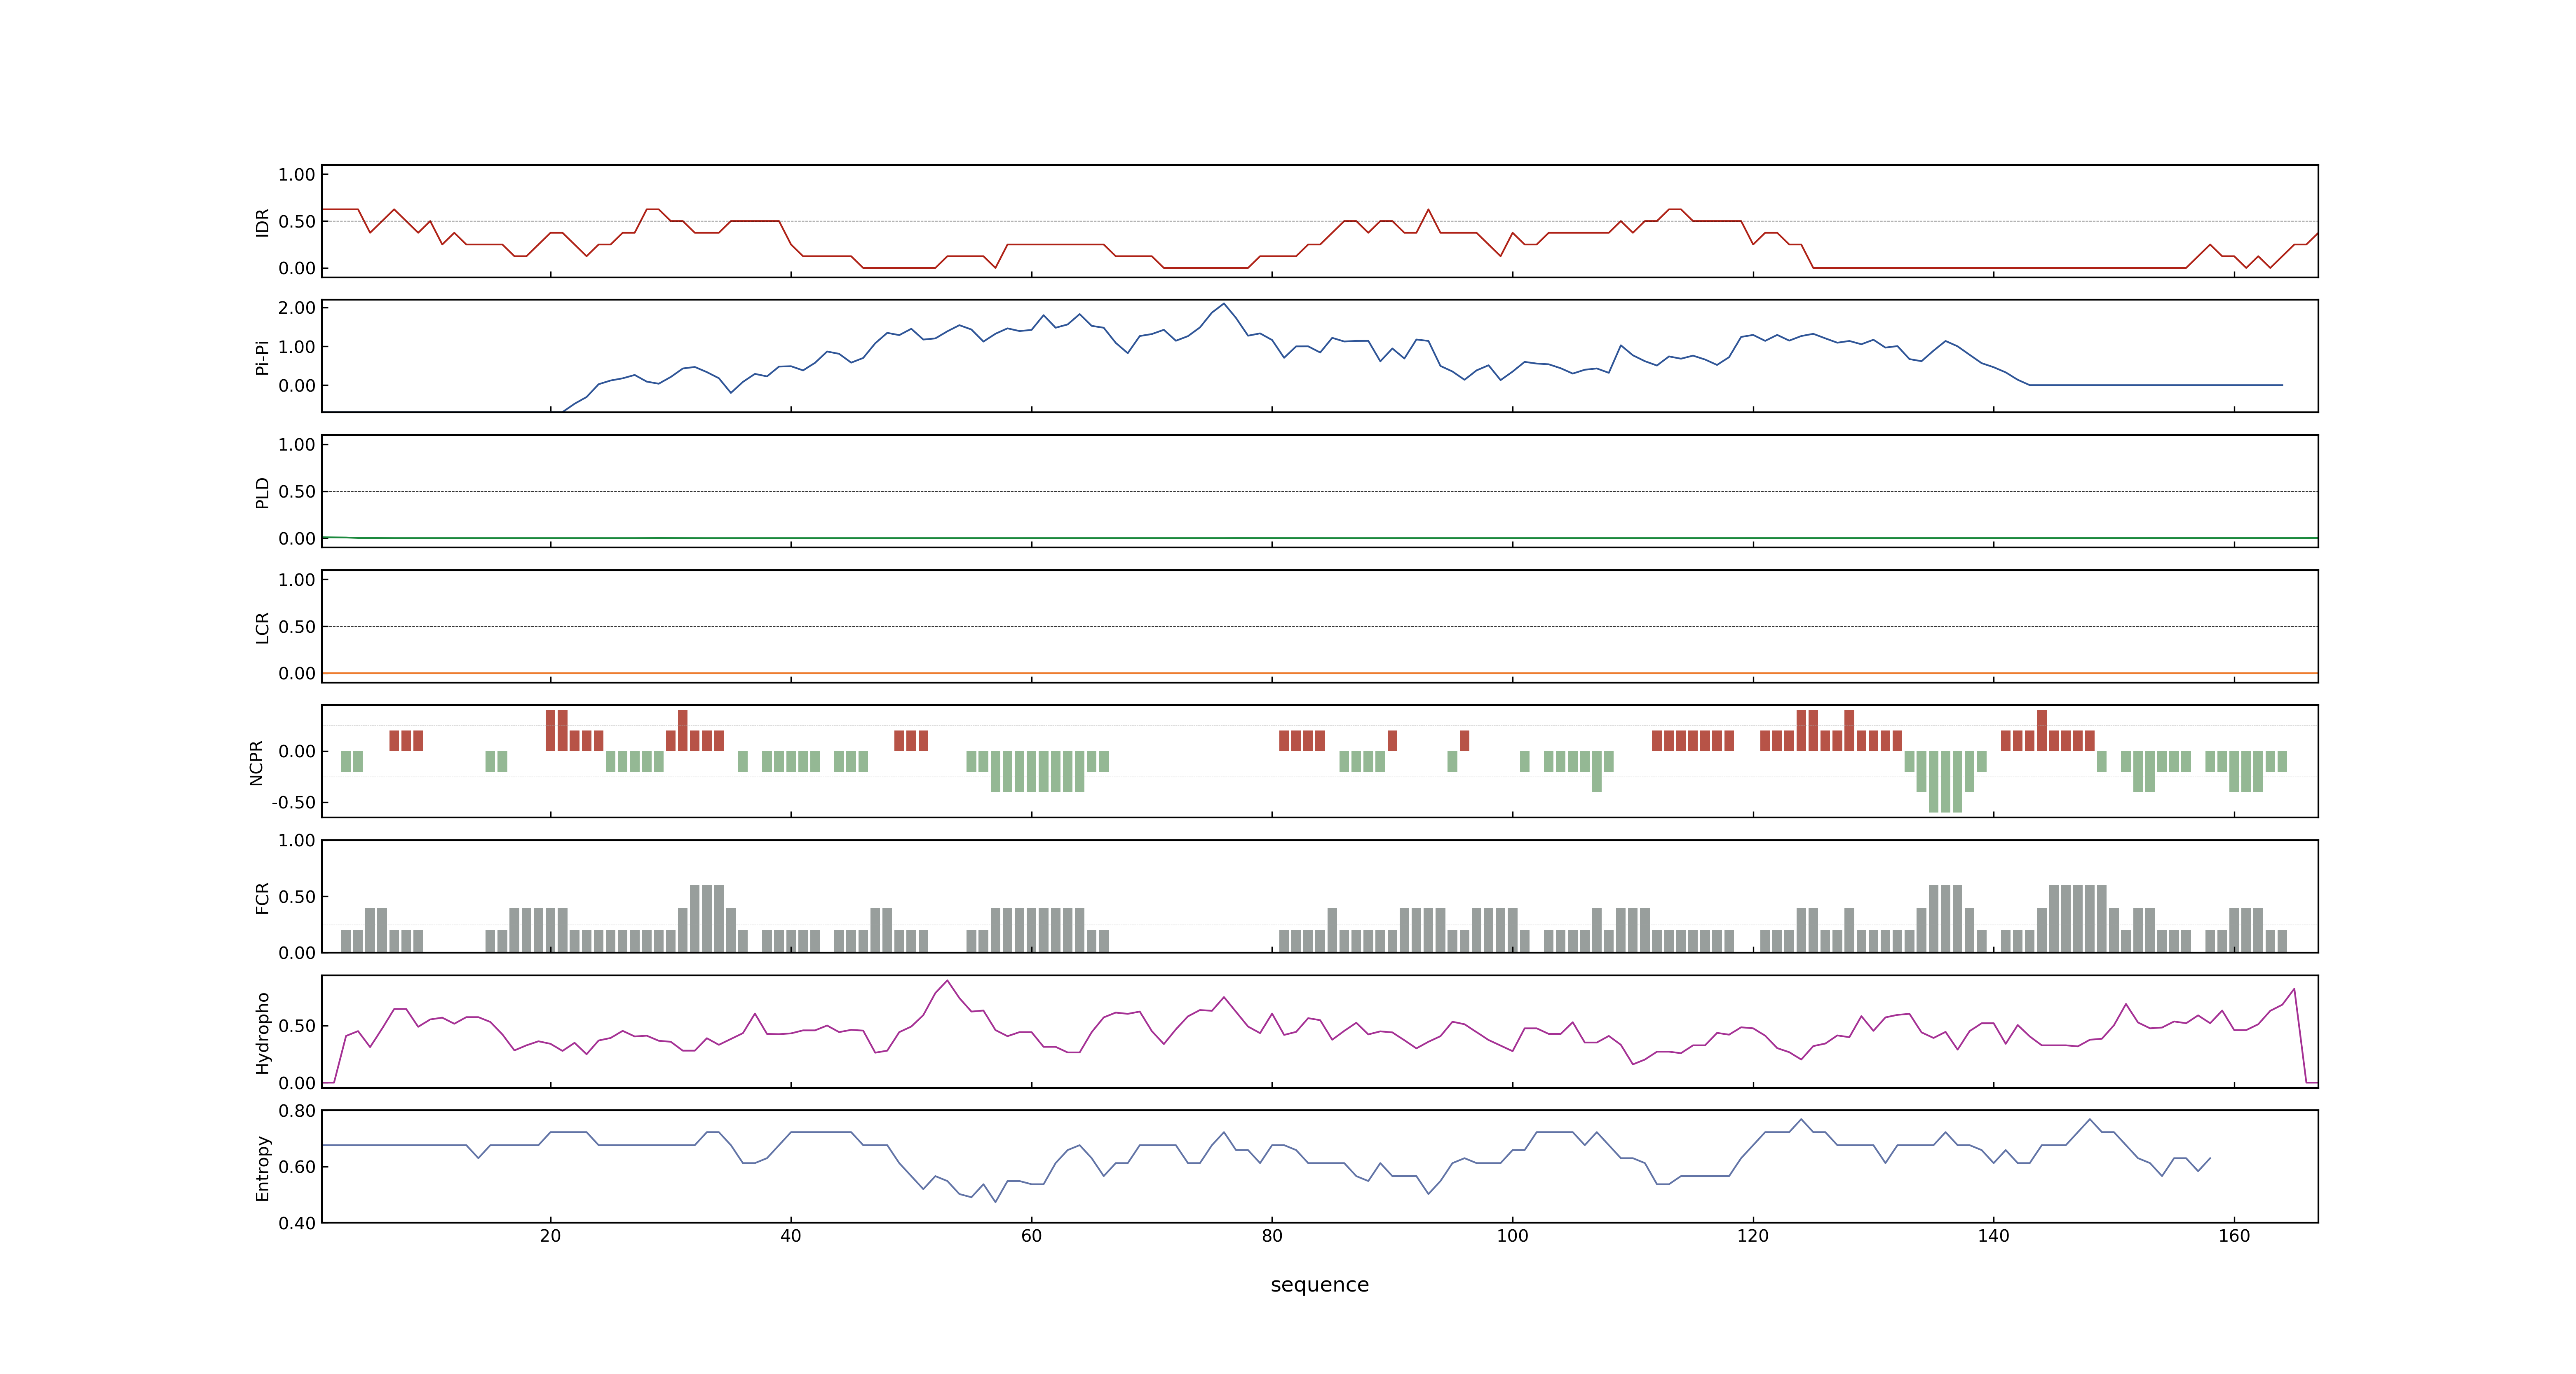Click the x-axis tick label 40
This screenshot has height=1374, width=2576.
tap(791, 1236)
